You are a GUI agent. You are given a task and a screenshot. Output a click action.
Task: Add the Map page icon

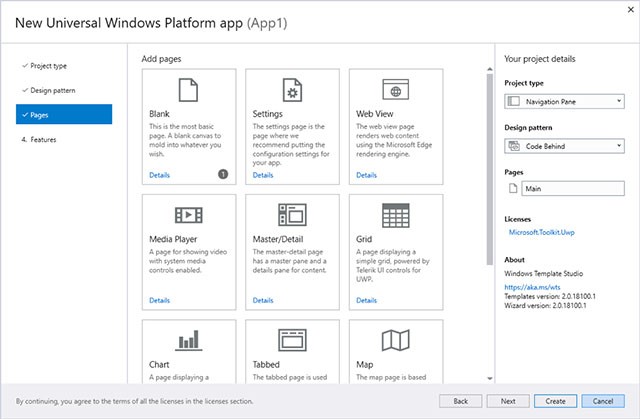[x=394, y=340]
